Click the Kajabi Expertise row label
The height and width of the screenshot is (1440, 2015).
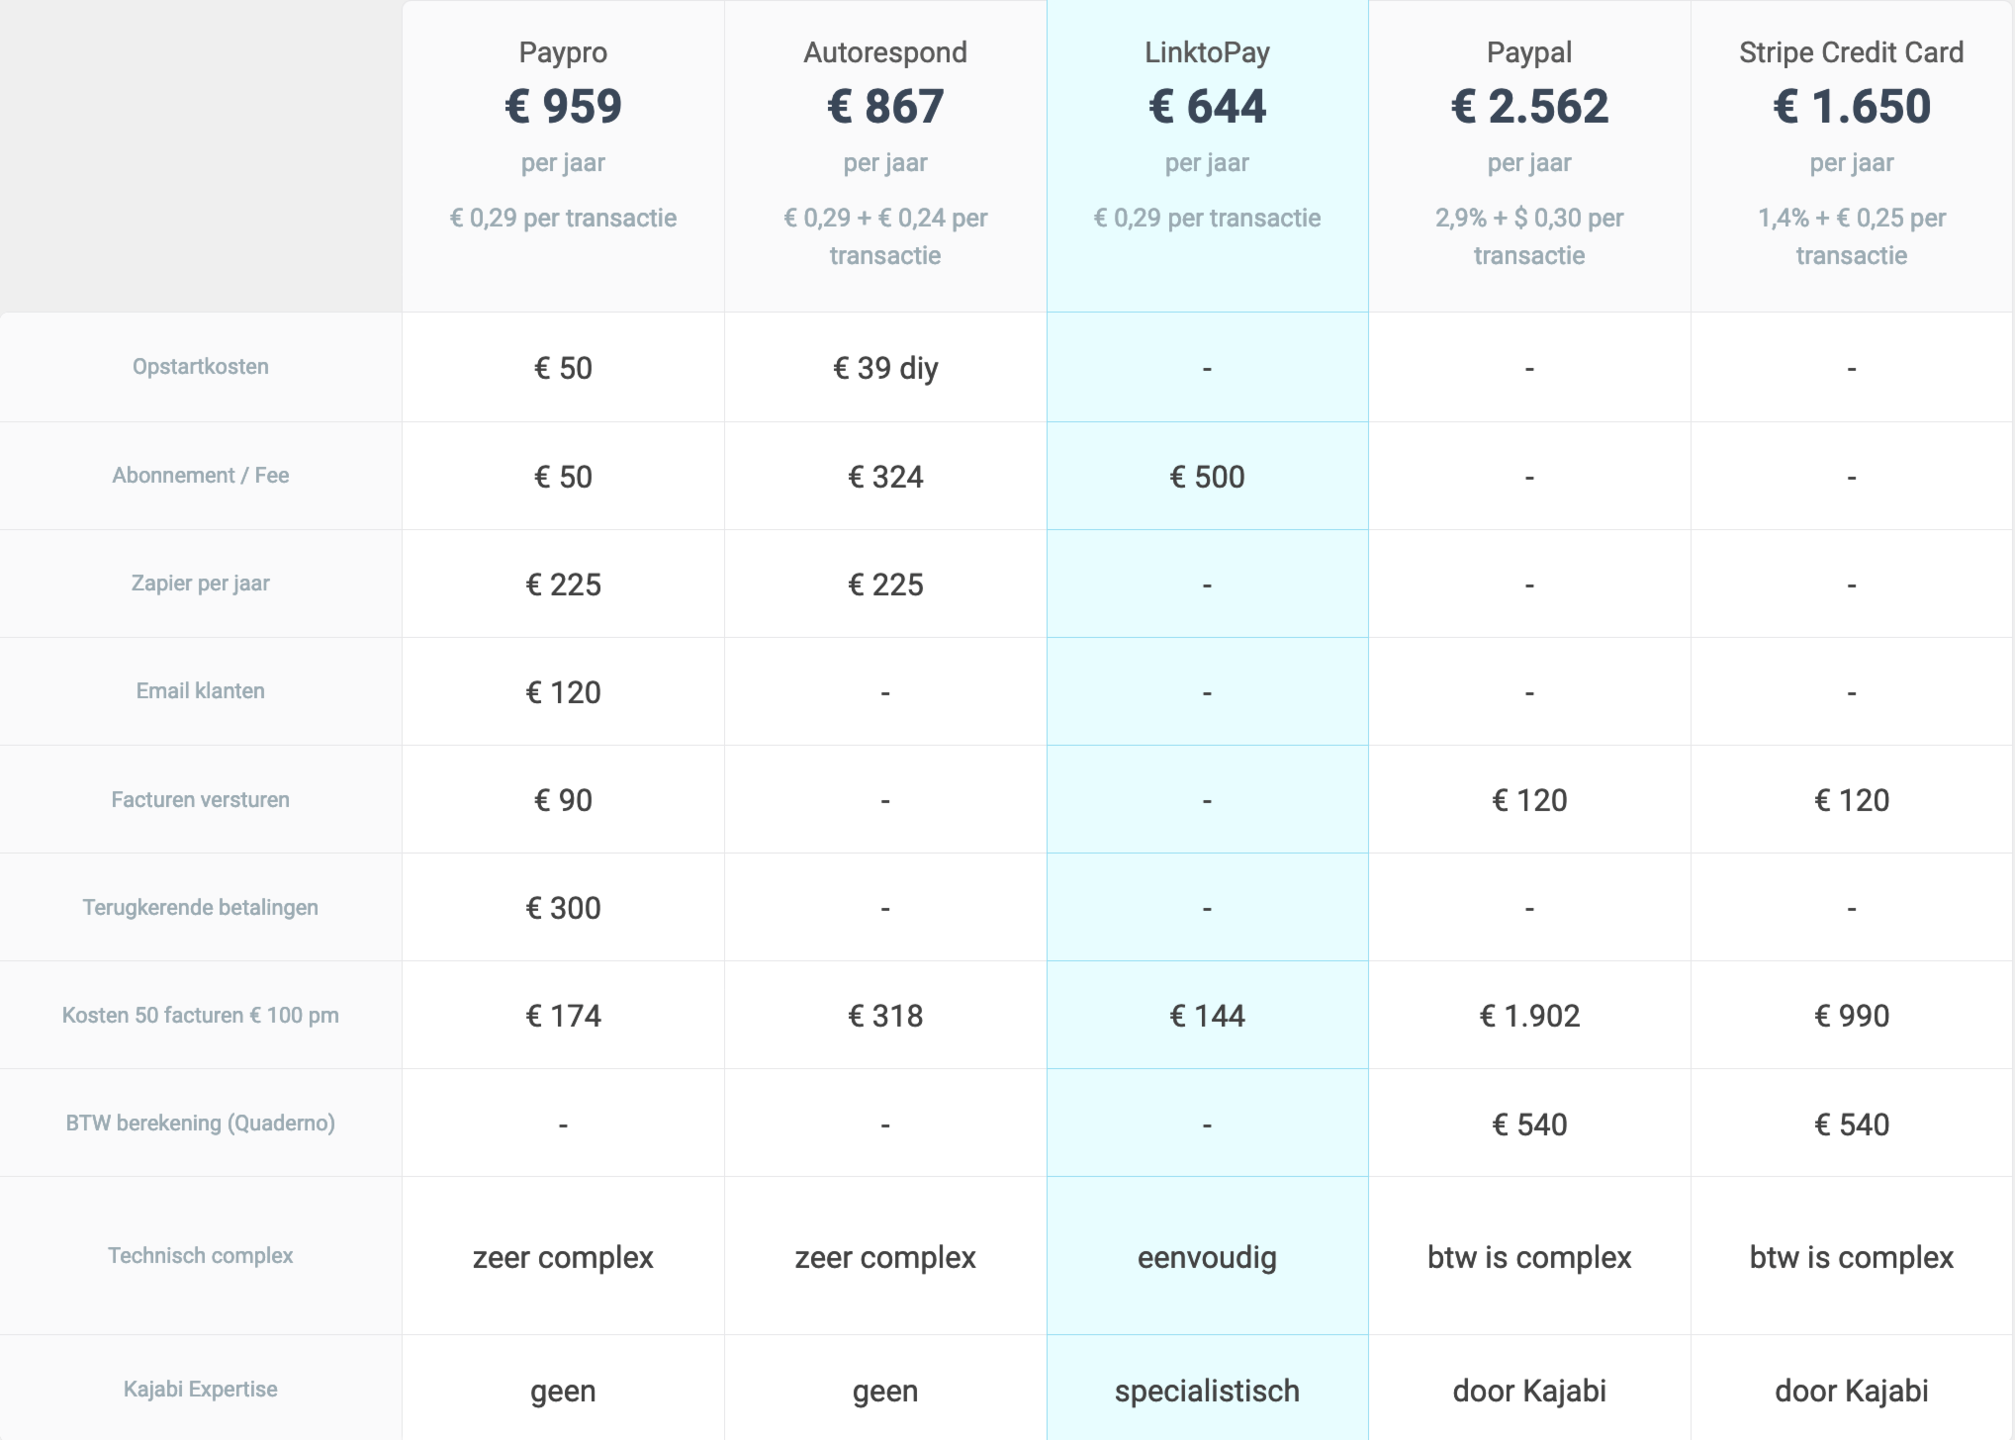click(x=200, y=1389)
